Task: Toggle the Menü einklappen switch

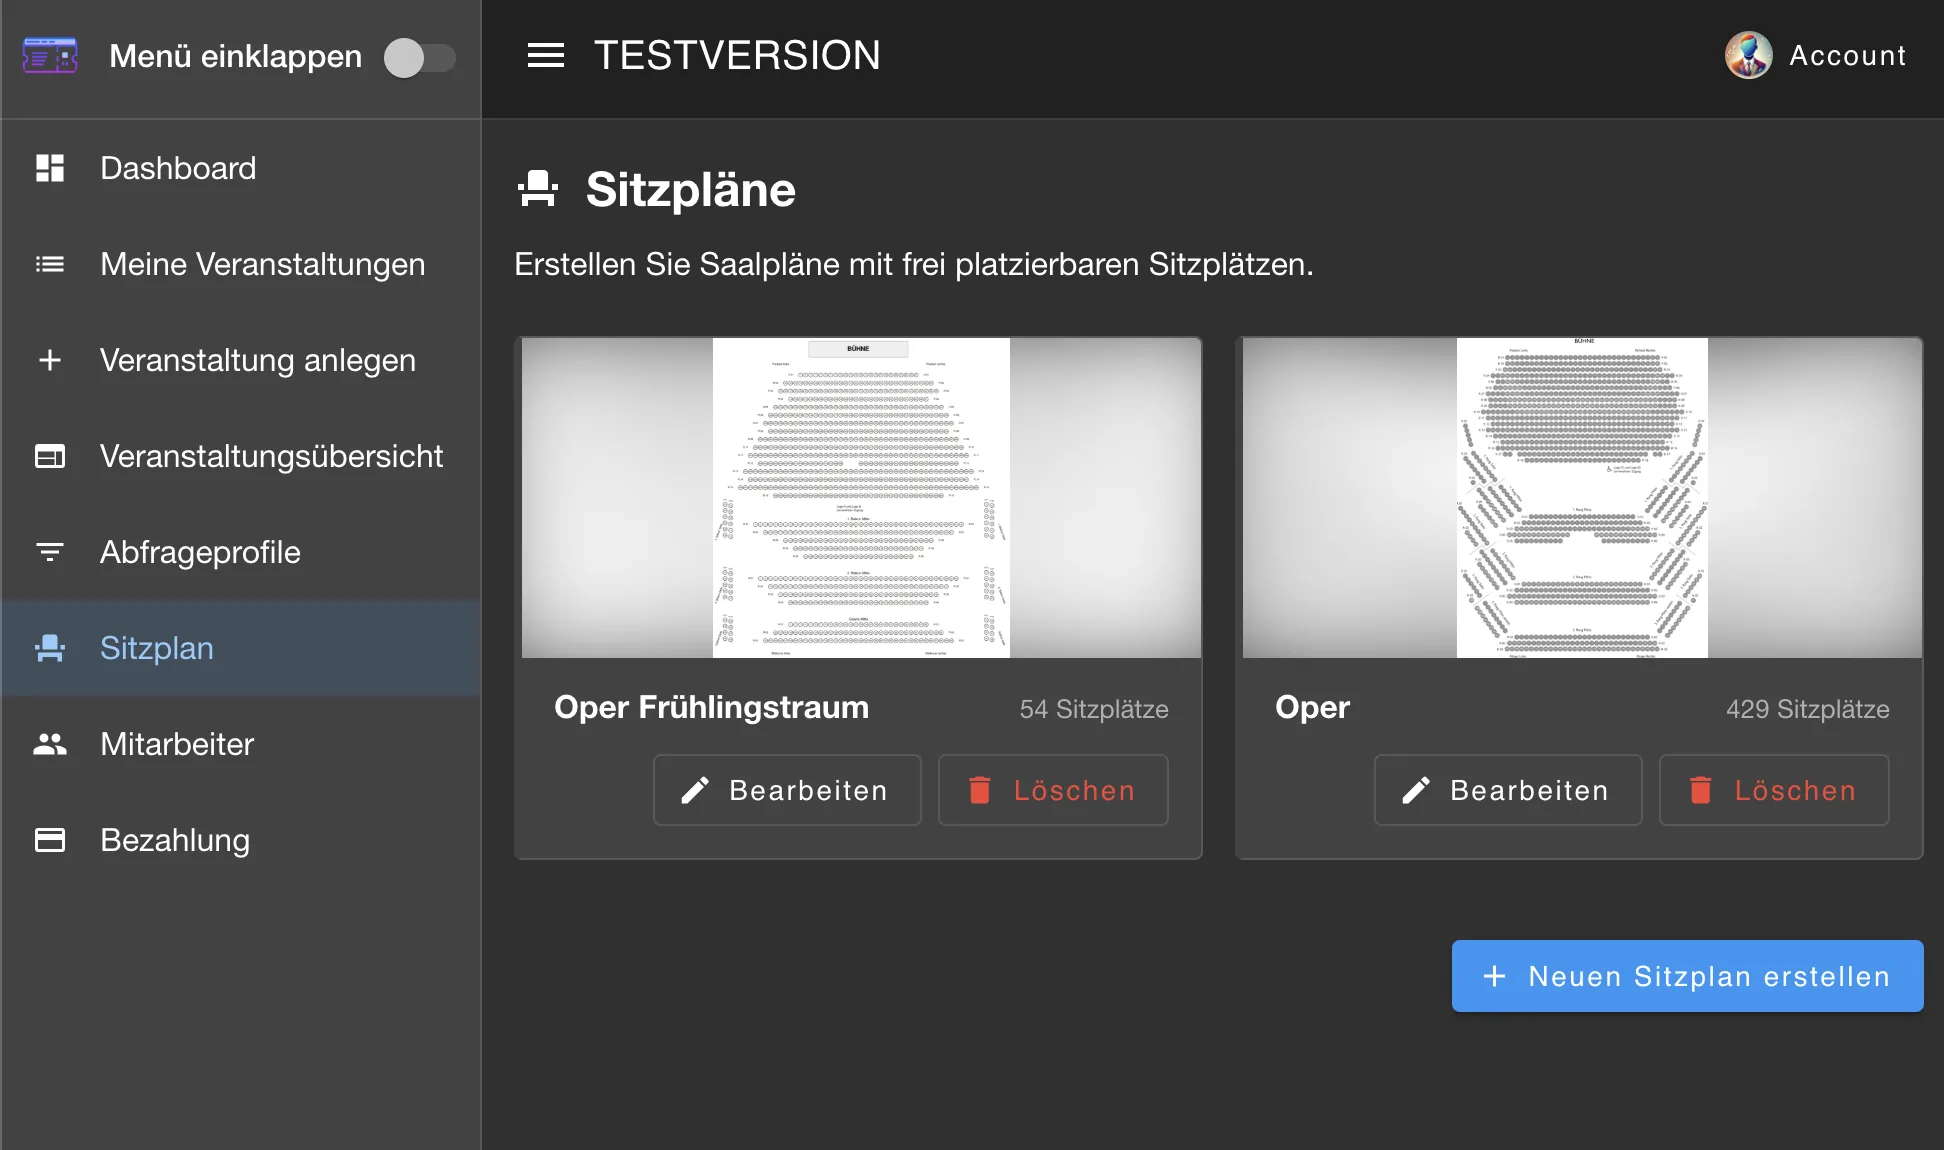Action: click(420, 58)
